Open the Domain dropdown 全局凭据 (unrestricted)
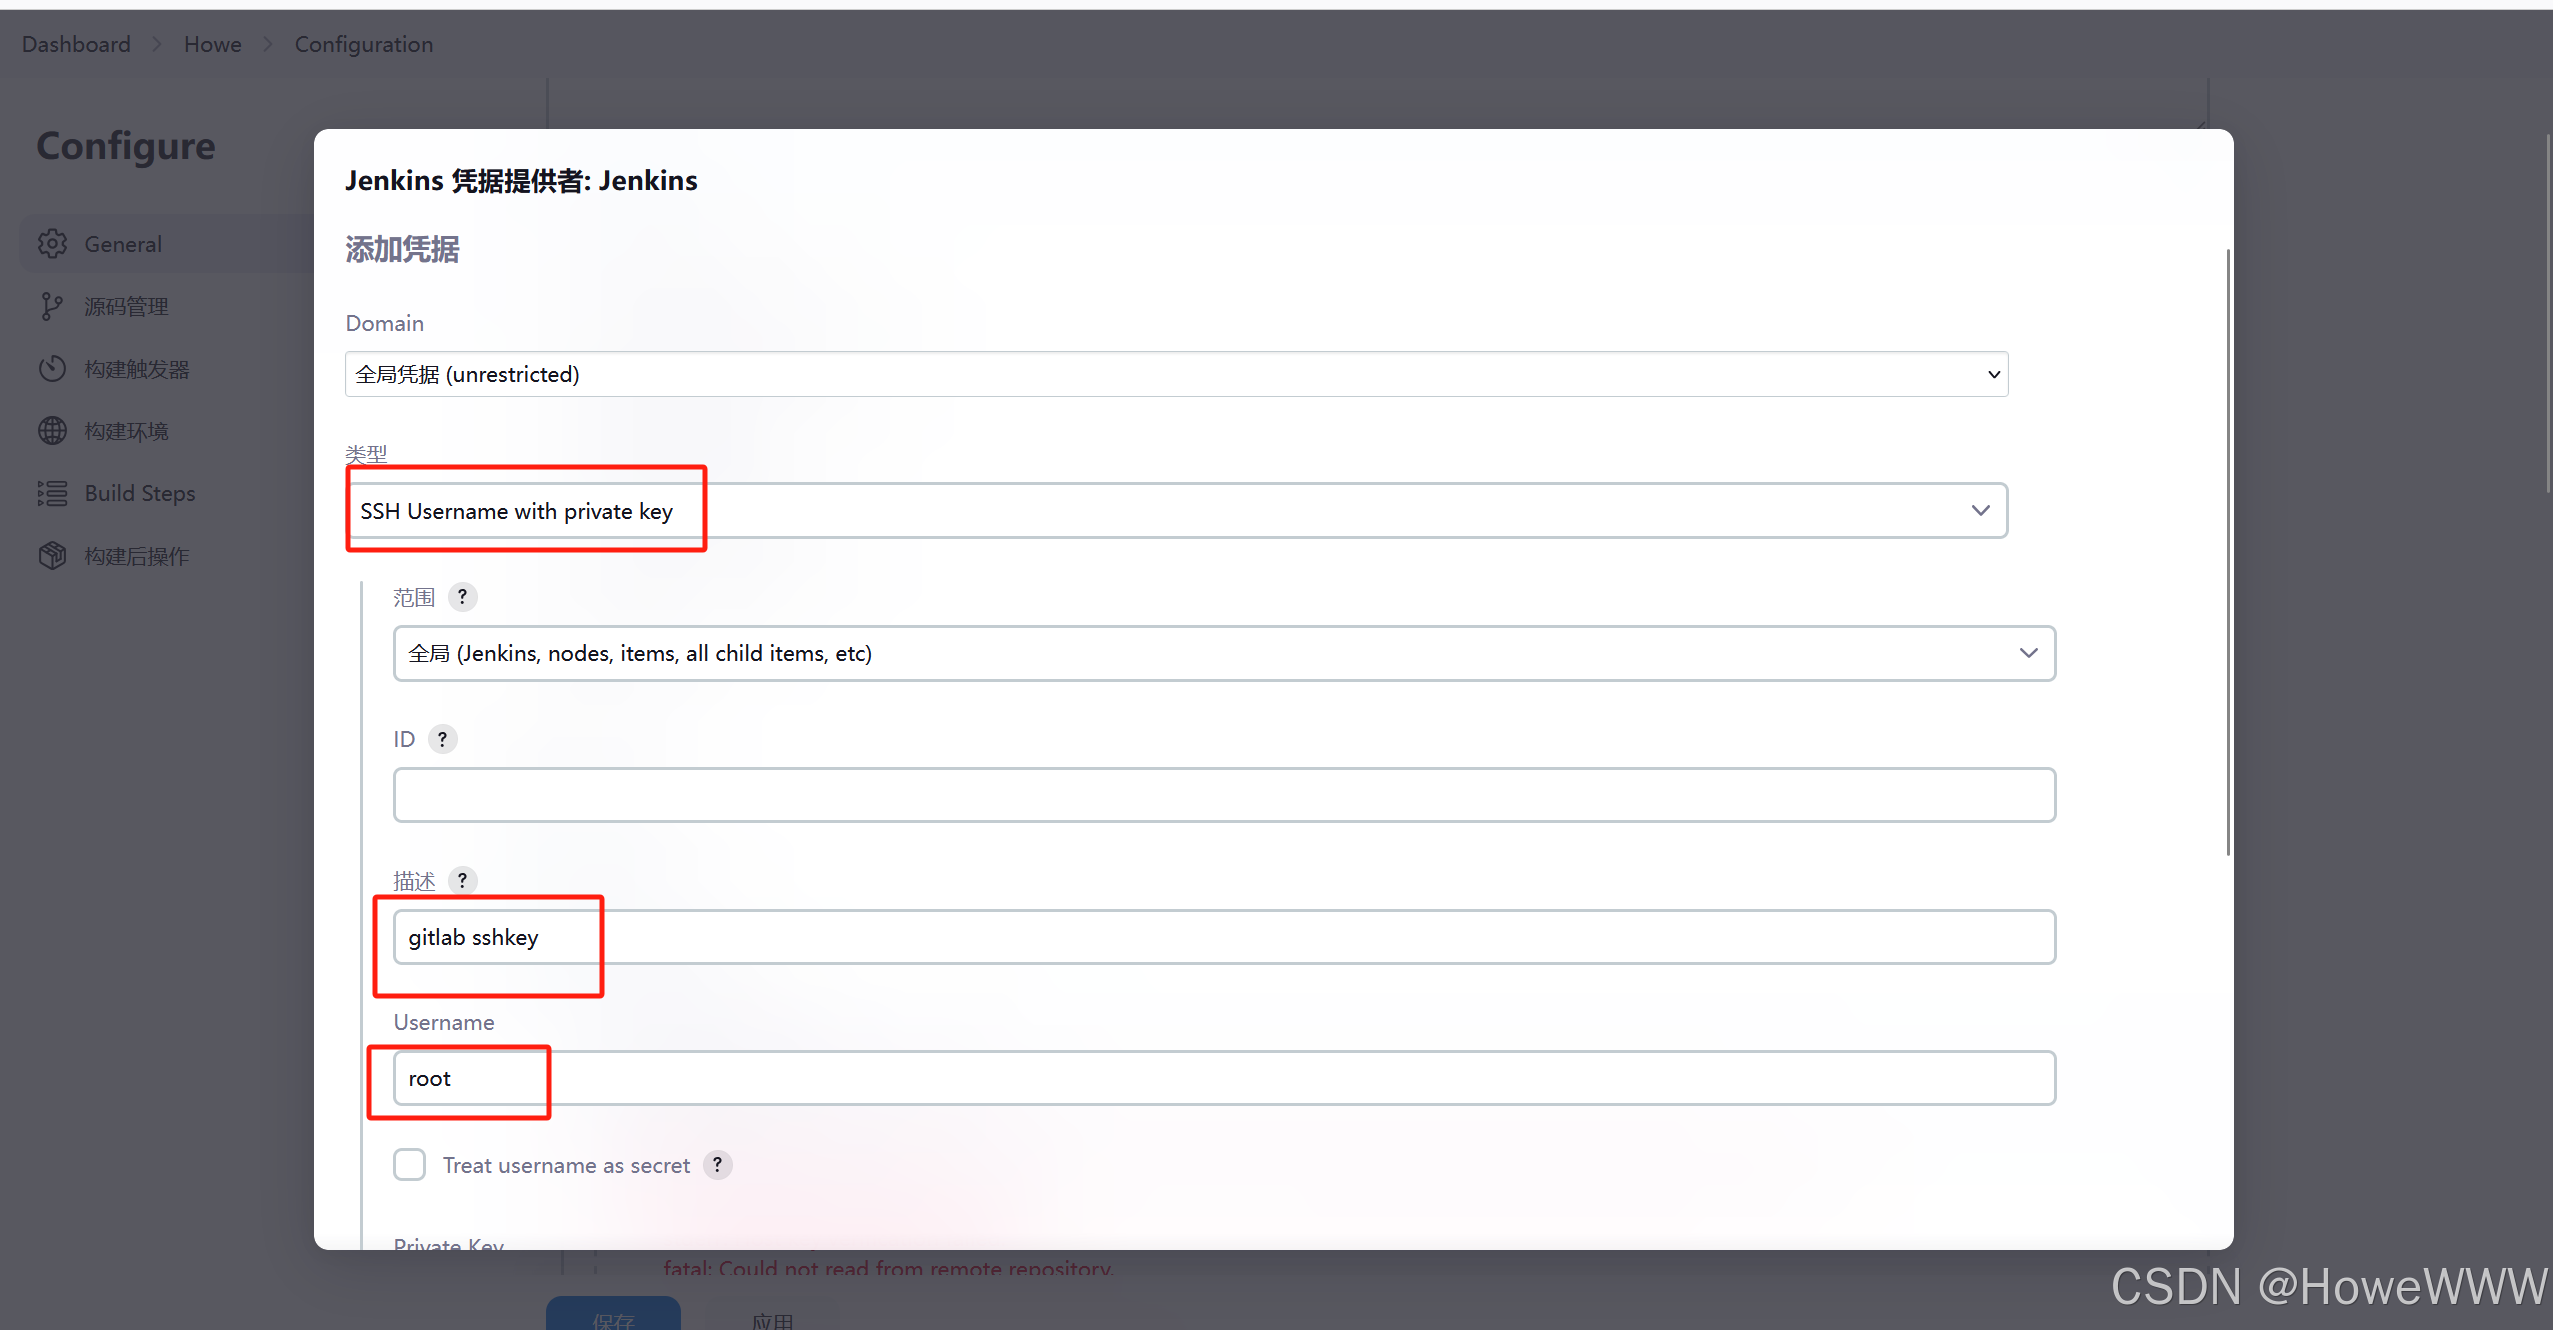The image size is (2553, 1330). pos(1176,374)
